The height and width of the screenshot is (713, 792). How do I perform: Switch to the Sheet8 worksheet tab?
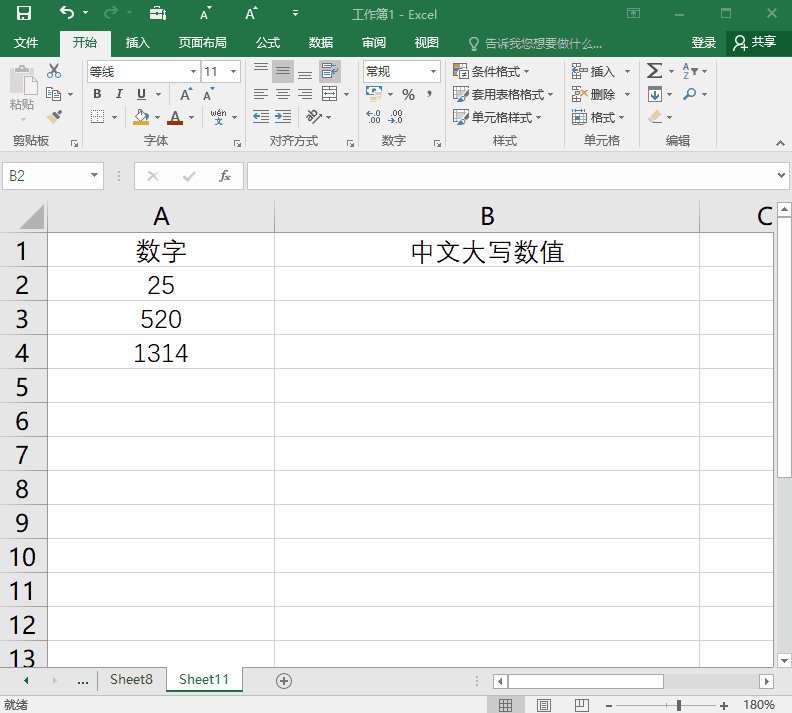(x=131, y=680)
